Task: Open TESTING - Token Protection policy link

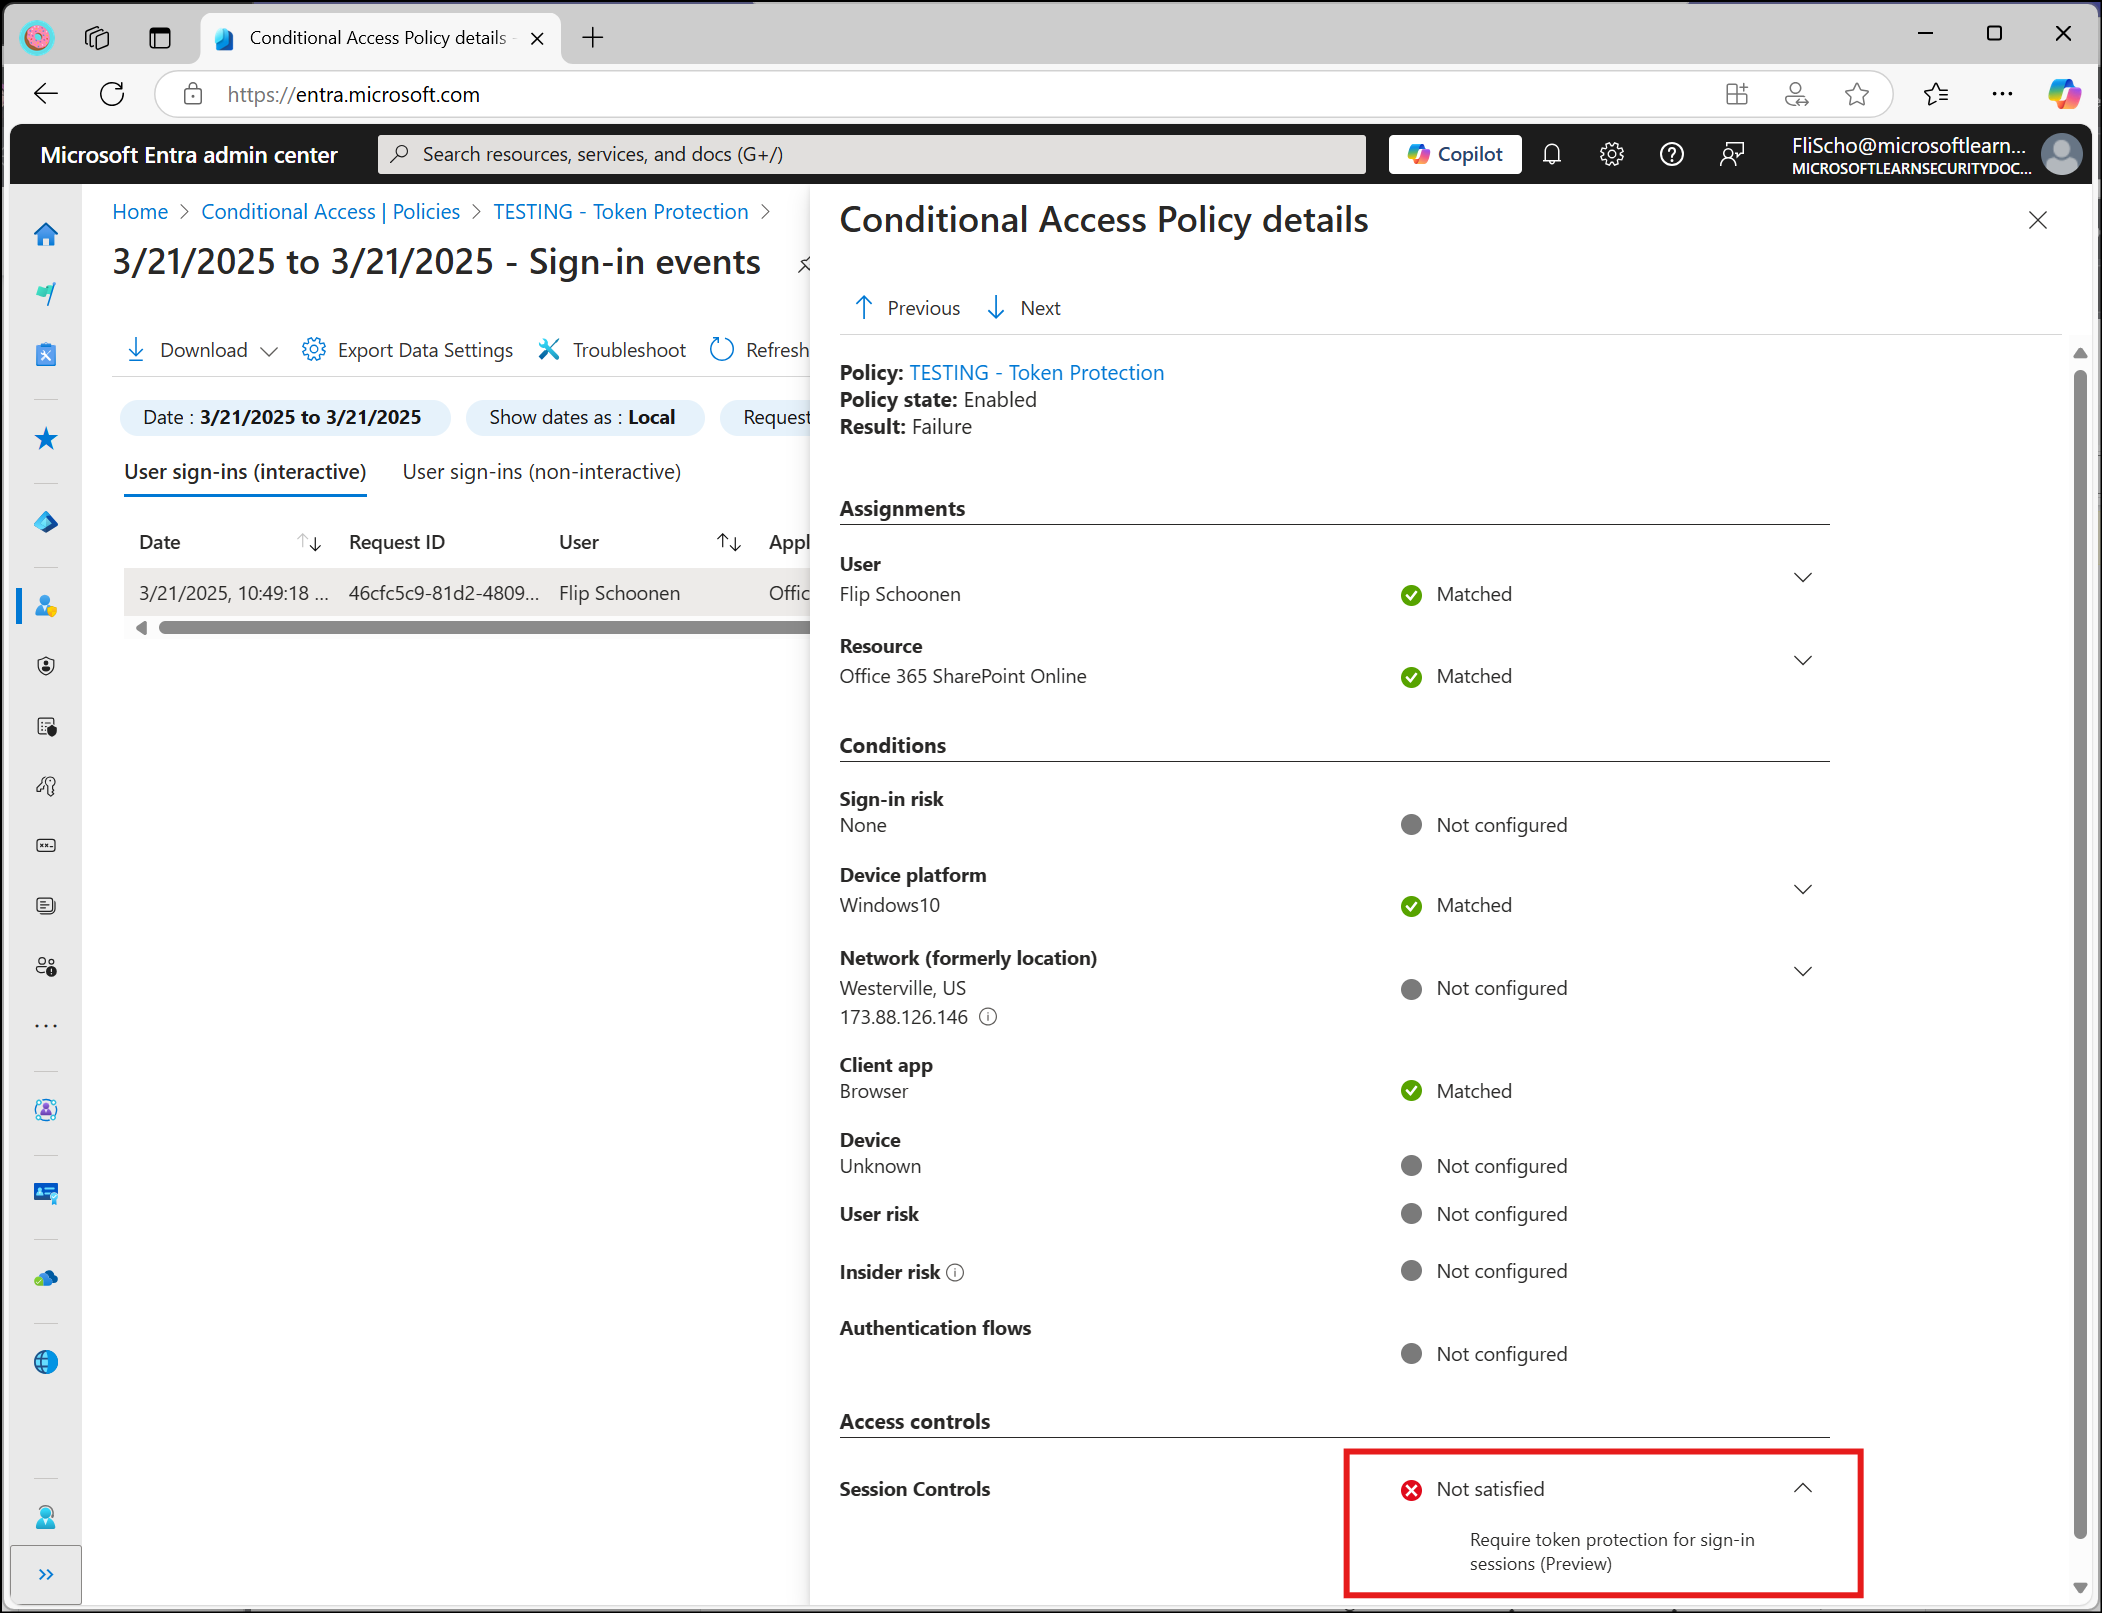Action: coord(1036,373)
